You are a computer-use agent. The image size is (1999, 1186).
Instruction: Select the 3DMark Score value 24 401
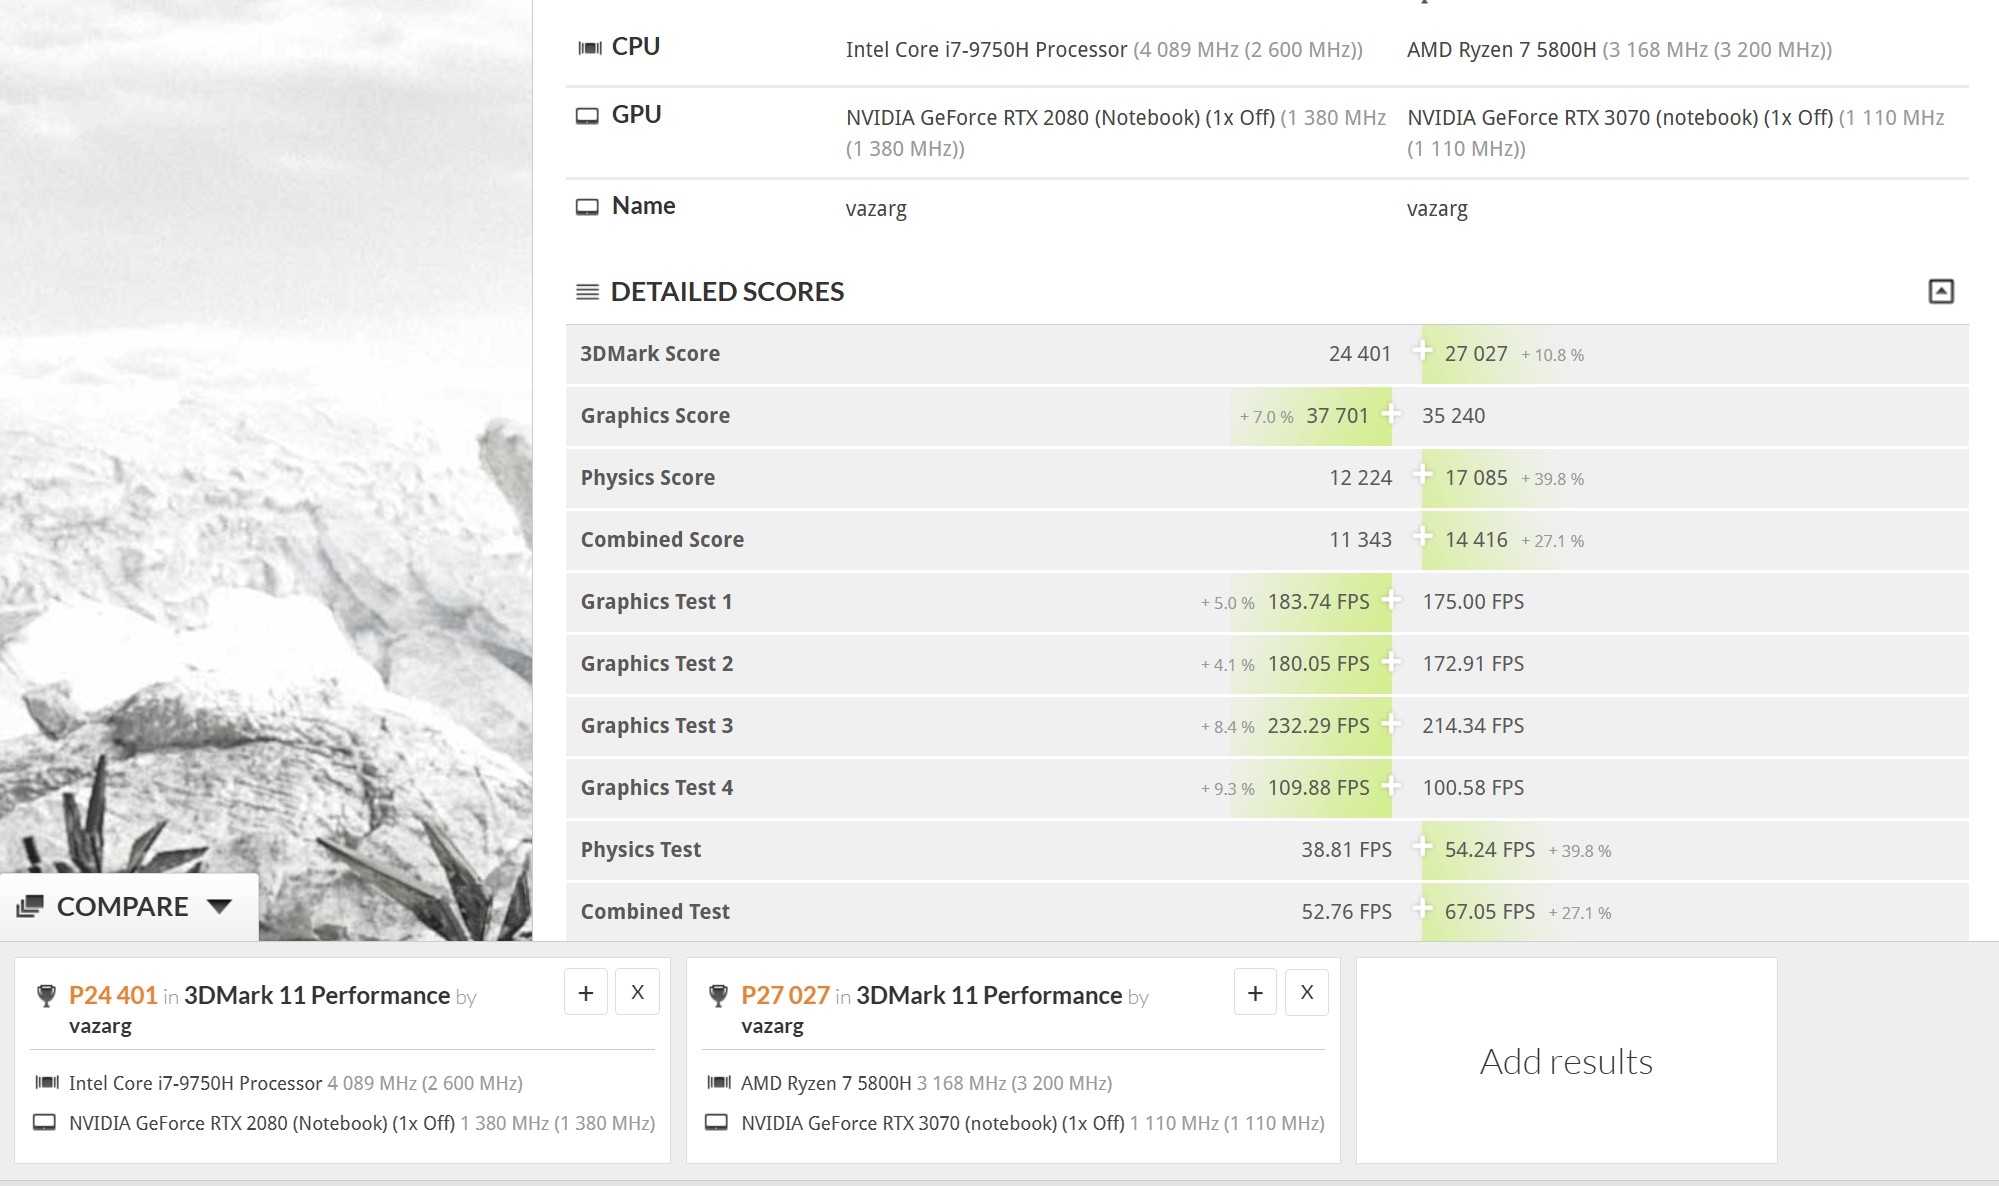coord(1360,354)
